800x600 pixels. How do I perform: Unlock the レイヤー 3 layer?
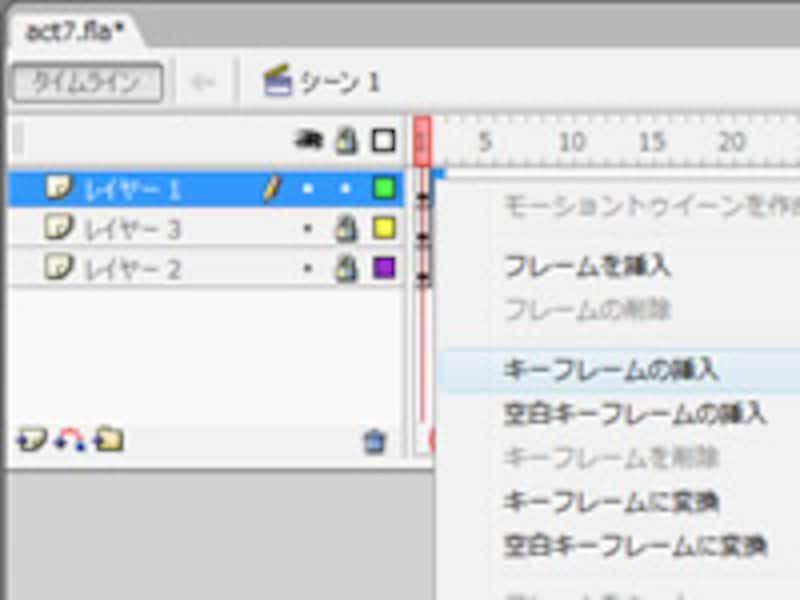coord(346,229)
